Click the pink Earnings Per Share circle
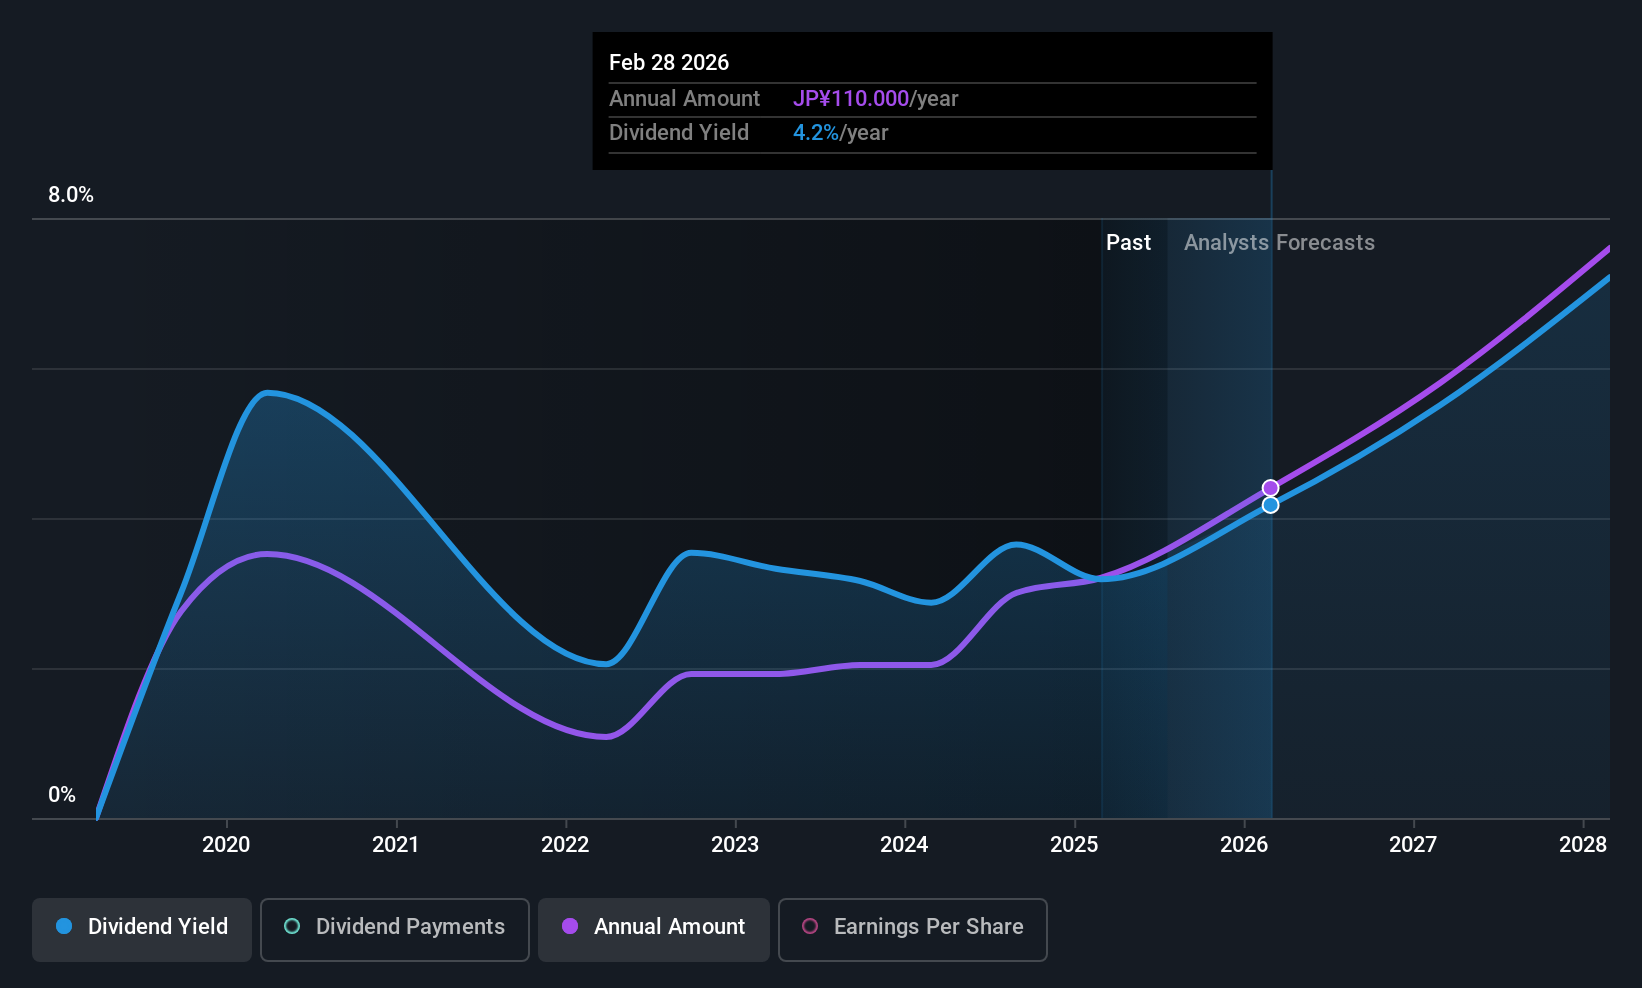 810,926
